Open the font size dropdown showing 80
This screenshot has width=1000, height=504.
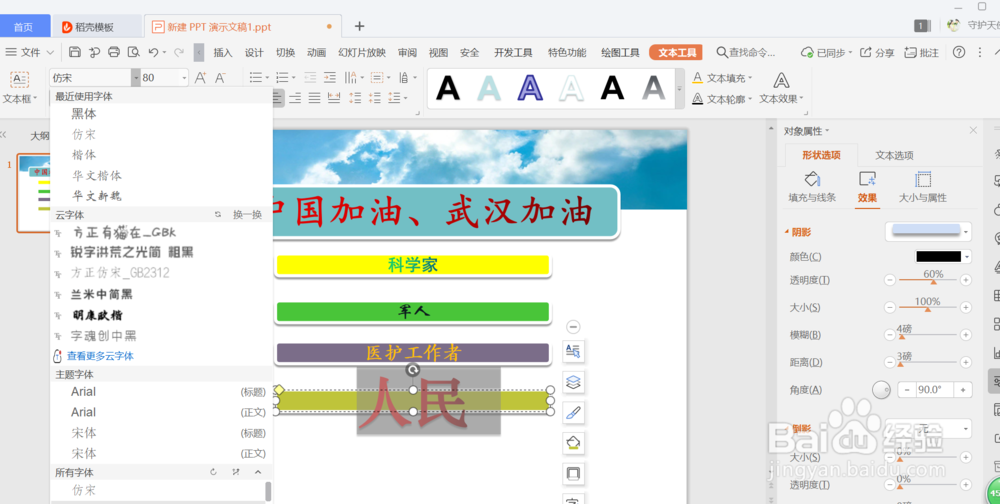(184, 78)
